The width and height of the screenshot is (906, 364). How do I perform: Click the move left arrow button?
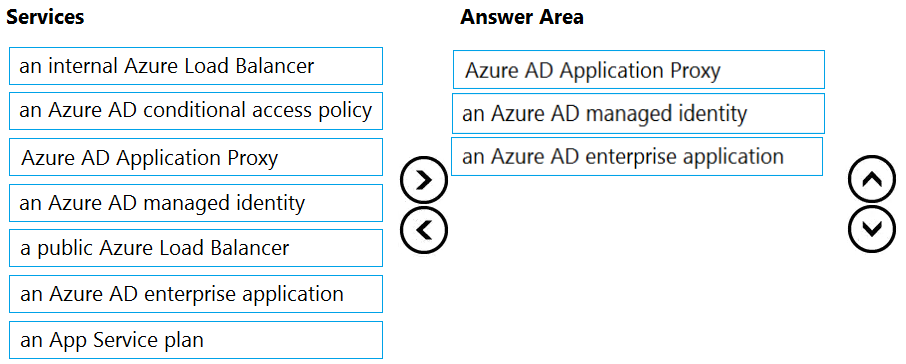click(x=424, y=230)
